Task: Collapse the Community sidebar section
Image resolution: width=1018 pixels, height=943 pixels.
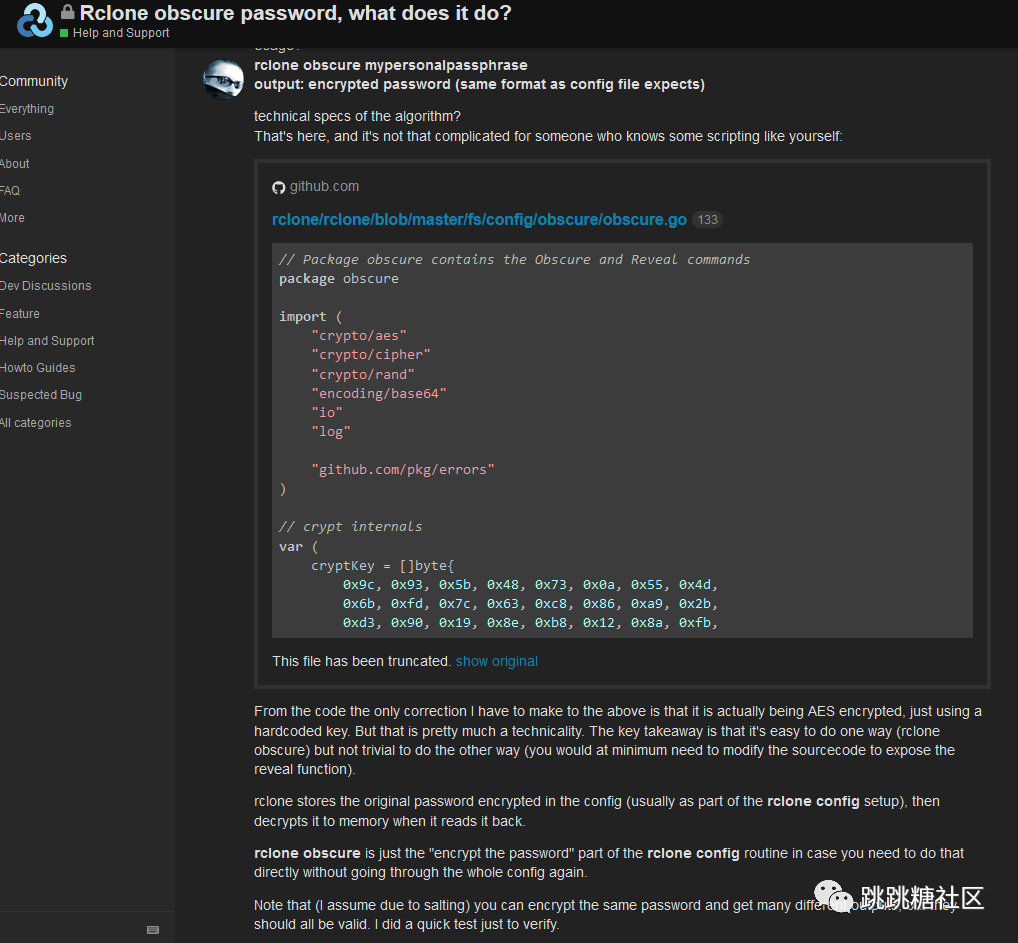Action: tap(34, 81)
